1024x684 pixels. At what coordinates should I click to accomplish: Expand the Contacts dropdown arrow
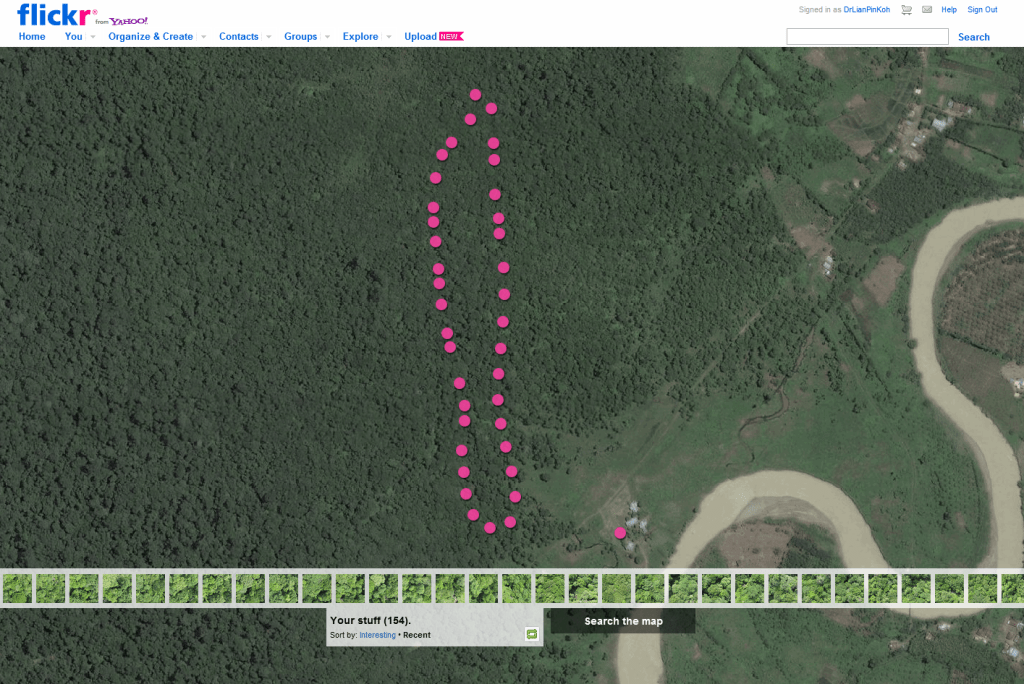pyautogui.click(x=269, y=37)
